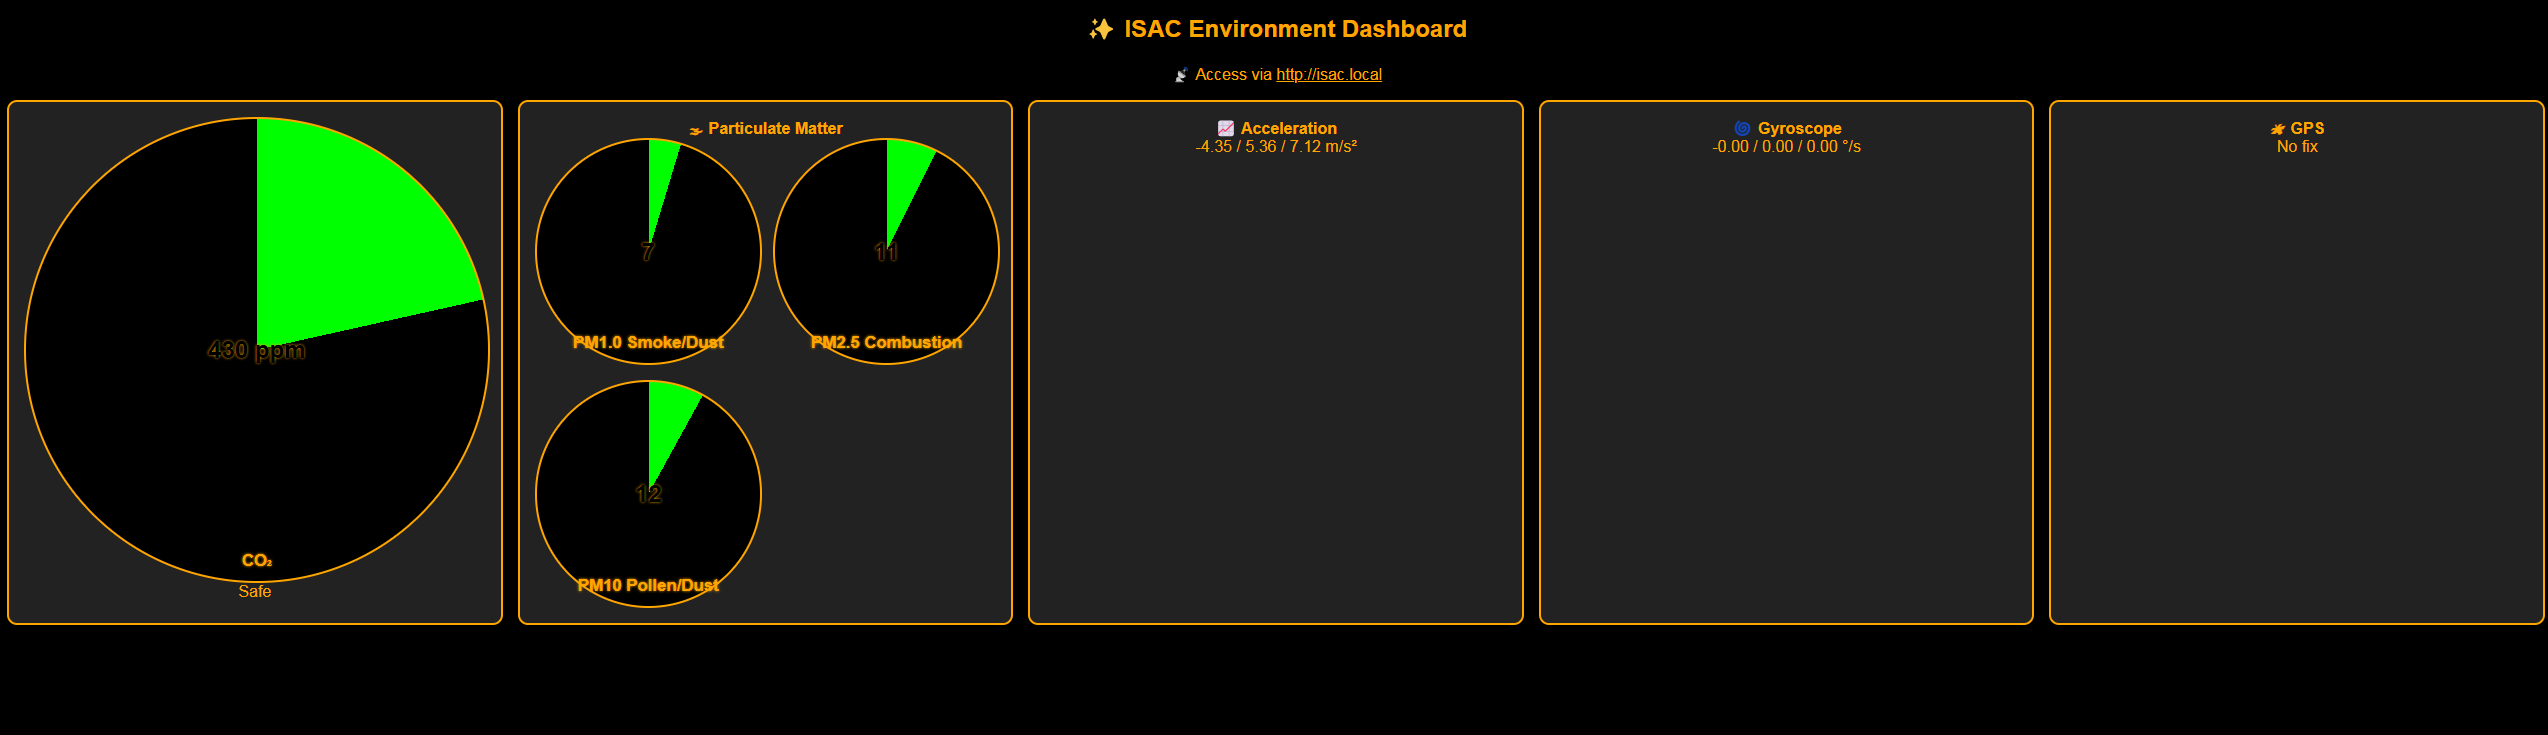Click the sparkles icon beside dashboard title

(x=1101, y=30)
